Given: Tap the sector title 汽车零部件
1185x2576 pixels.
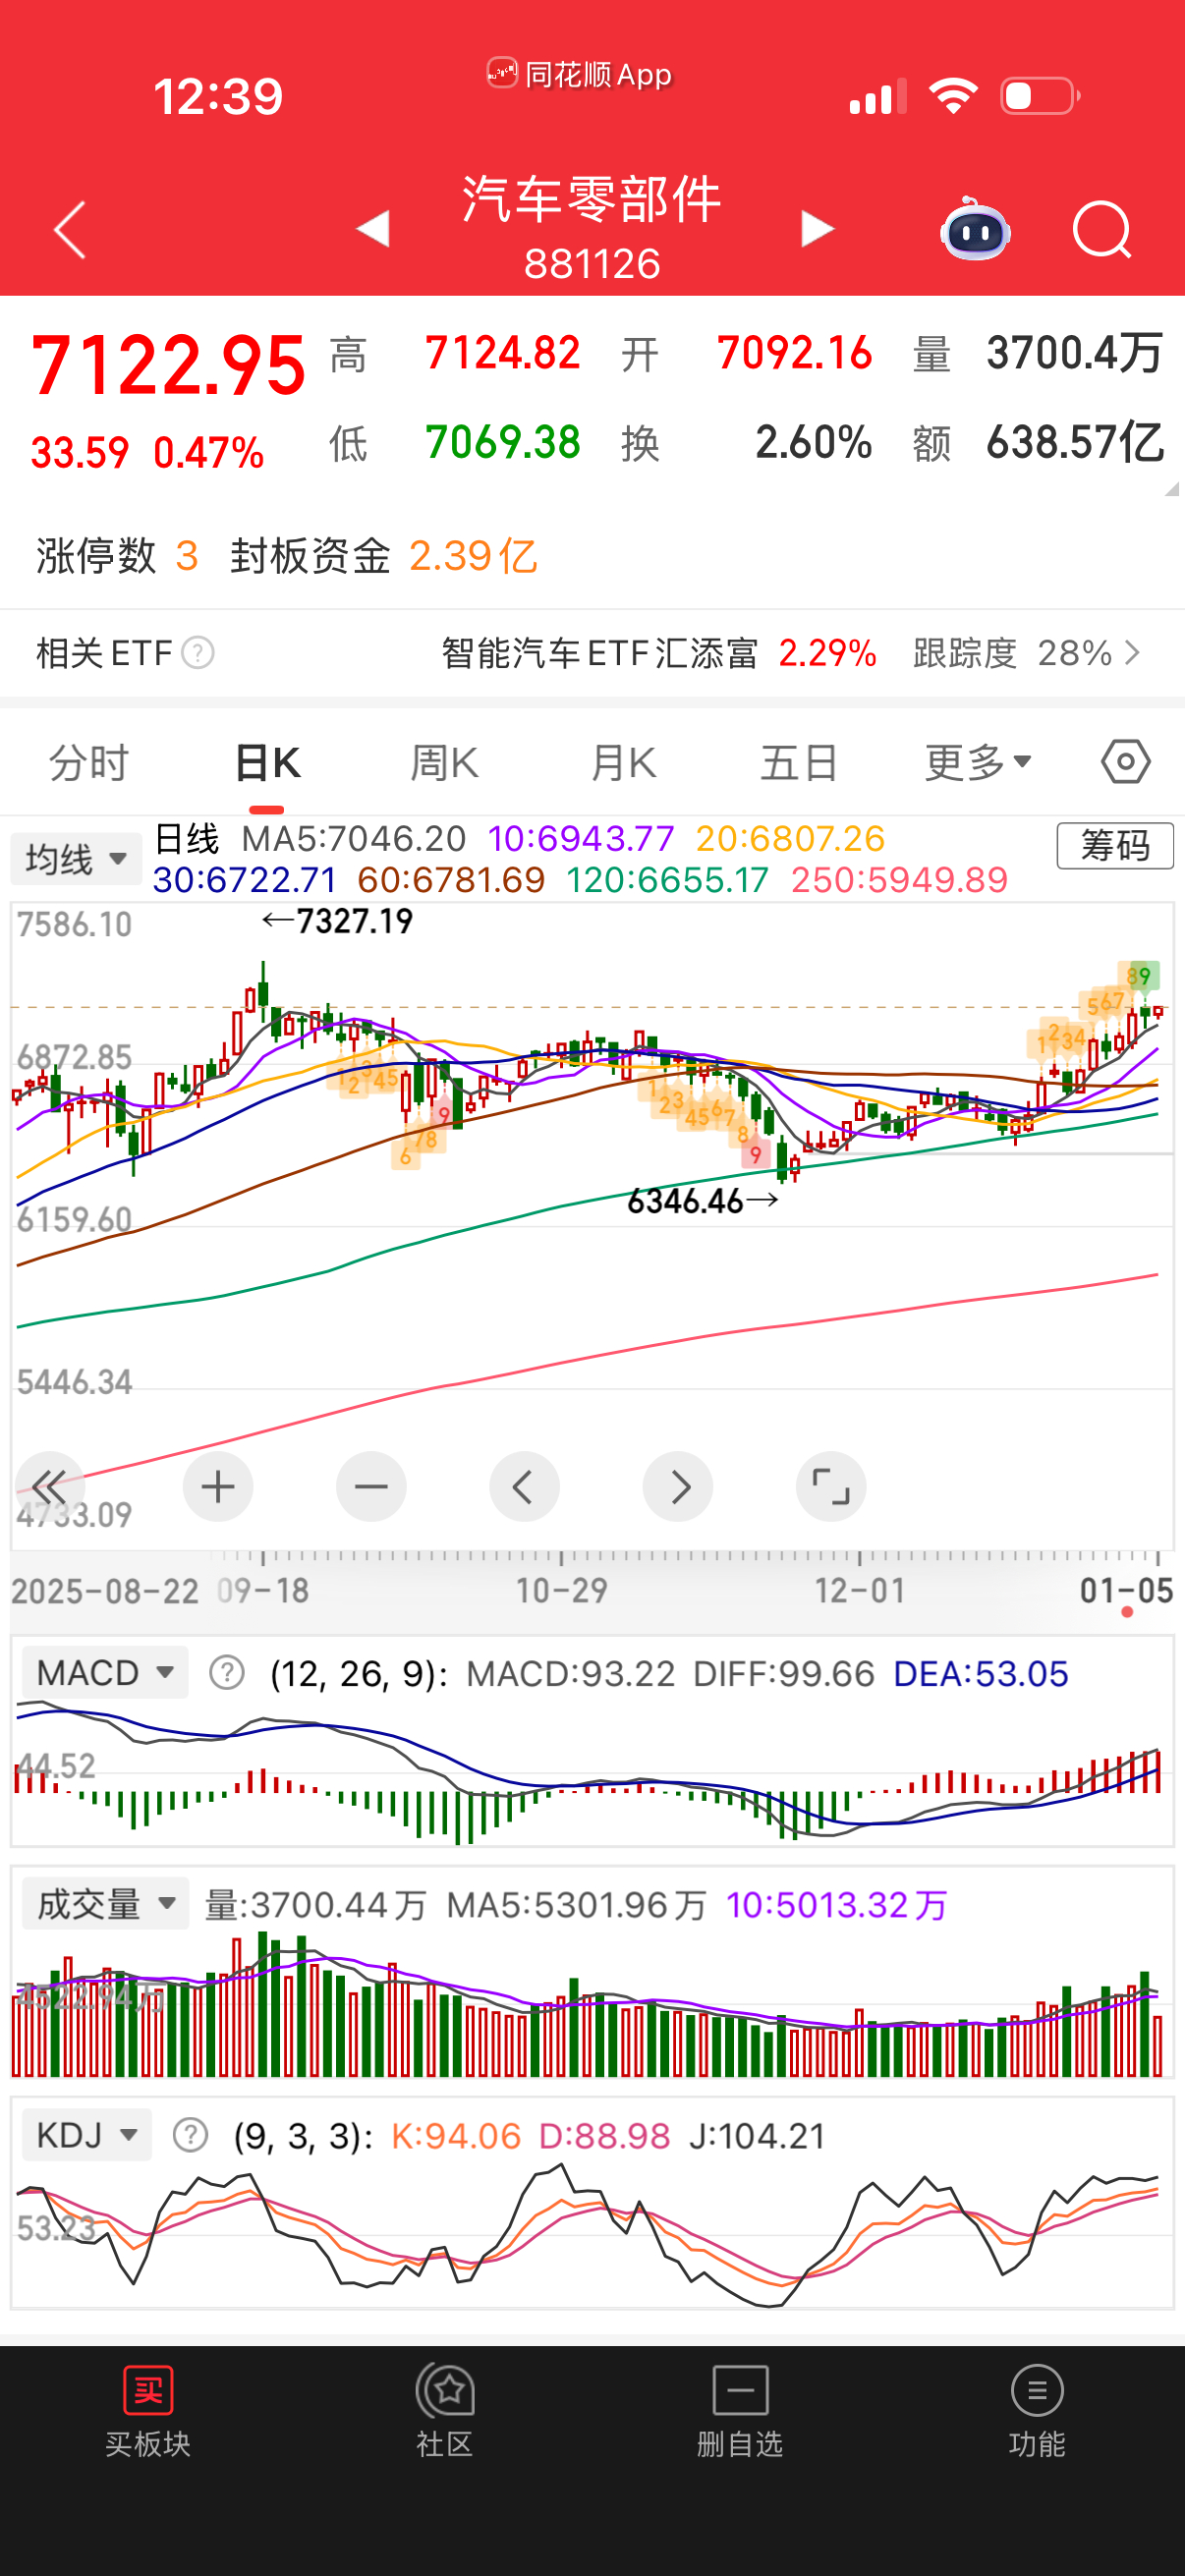Looking at the screenshot, I should coord(592,198).
